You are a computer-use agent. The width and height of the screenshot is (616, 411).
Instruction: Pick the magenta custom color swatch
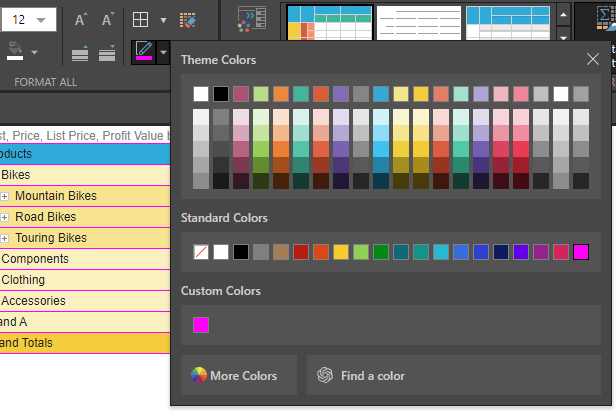[201, 324]
